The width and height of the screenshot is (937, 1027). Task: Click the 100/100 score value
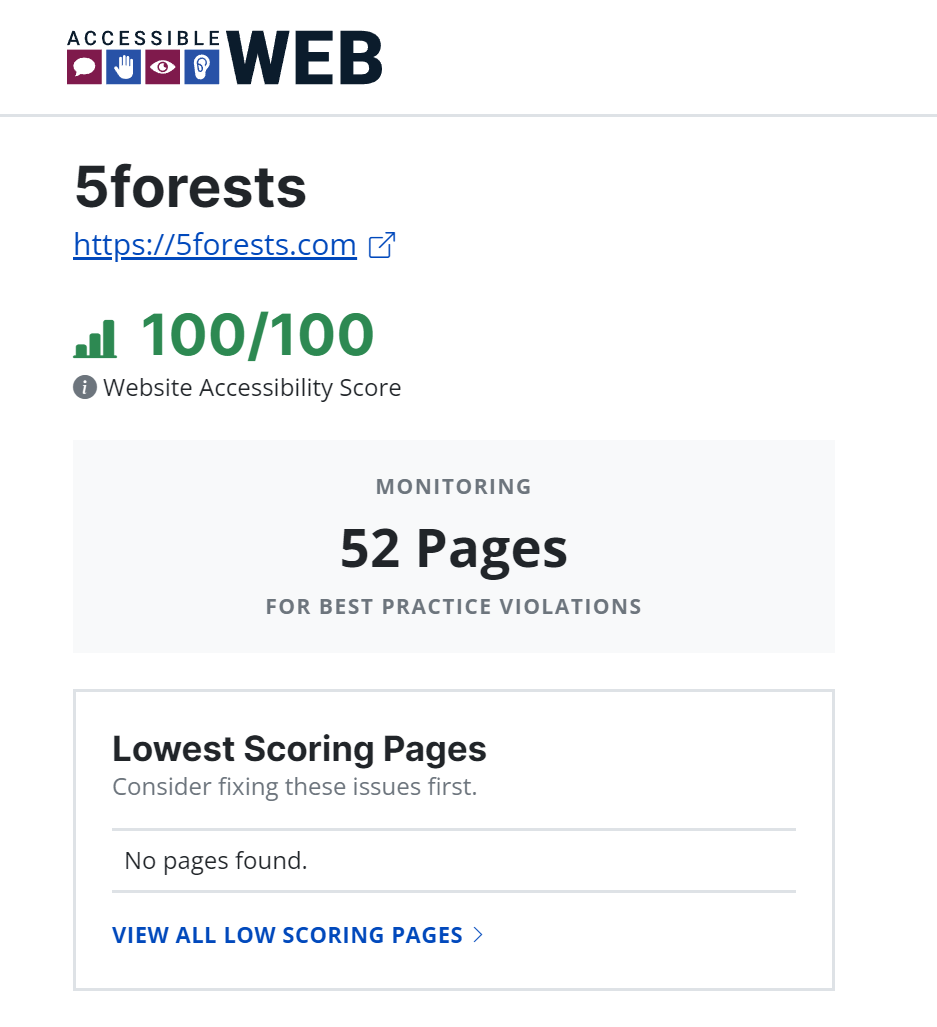tap(257, 335)
